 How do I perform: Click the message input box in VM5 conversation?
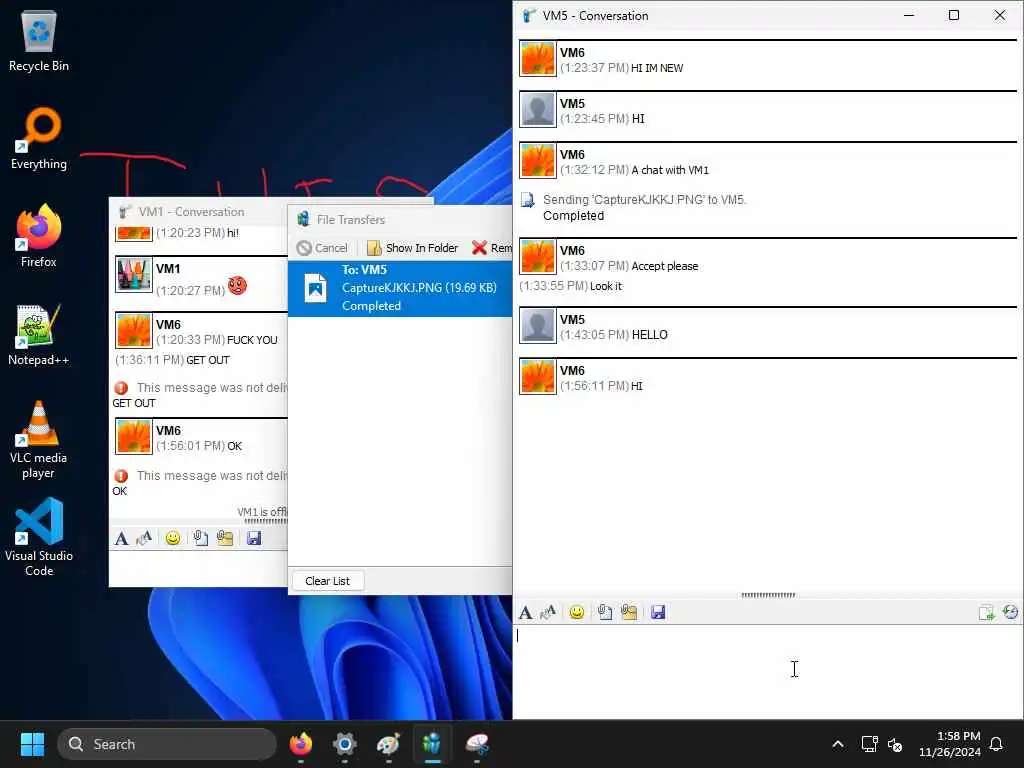(x=767, y=671)
